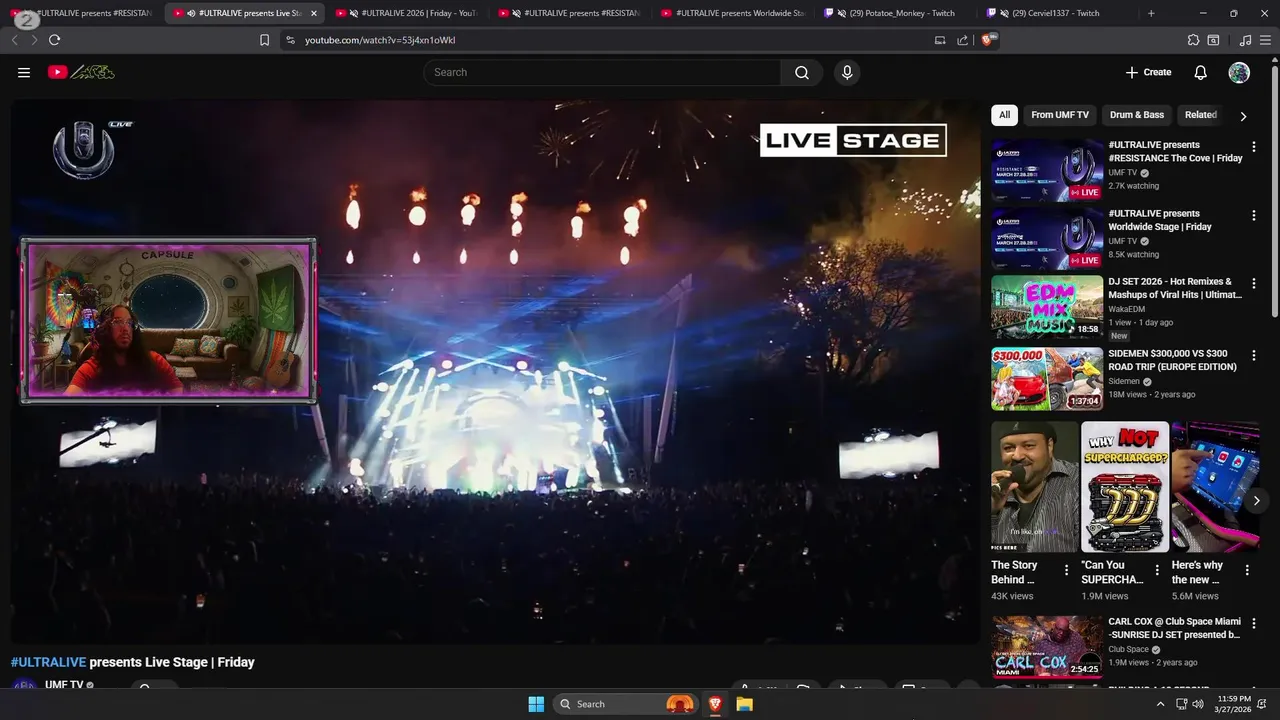Open the YouTube hamburger guide menu

point(24,72)
